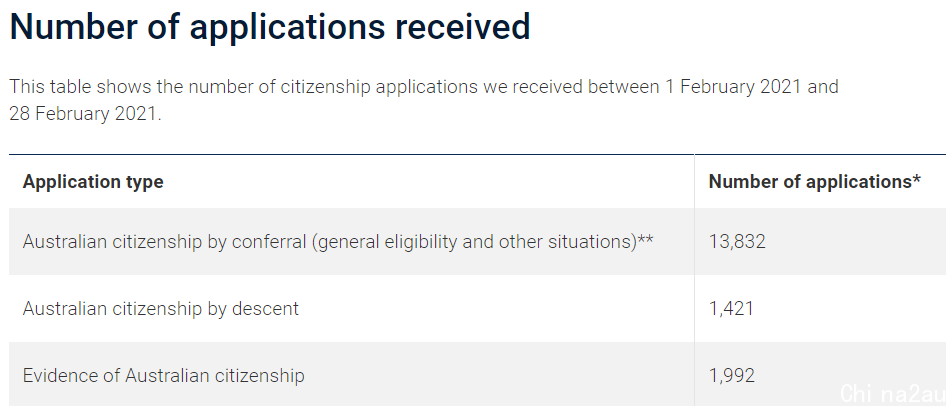Select the Australian citizenship by conferral row label
The width and height of the screenshot is (951, 406).
click(338, 242)
